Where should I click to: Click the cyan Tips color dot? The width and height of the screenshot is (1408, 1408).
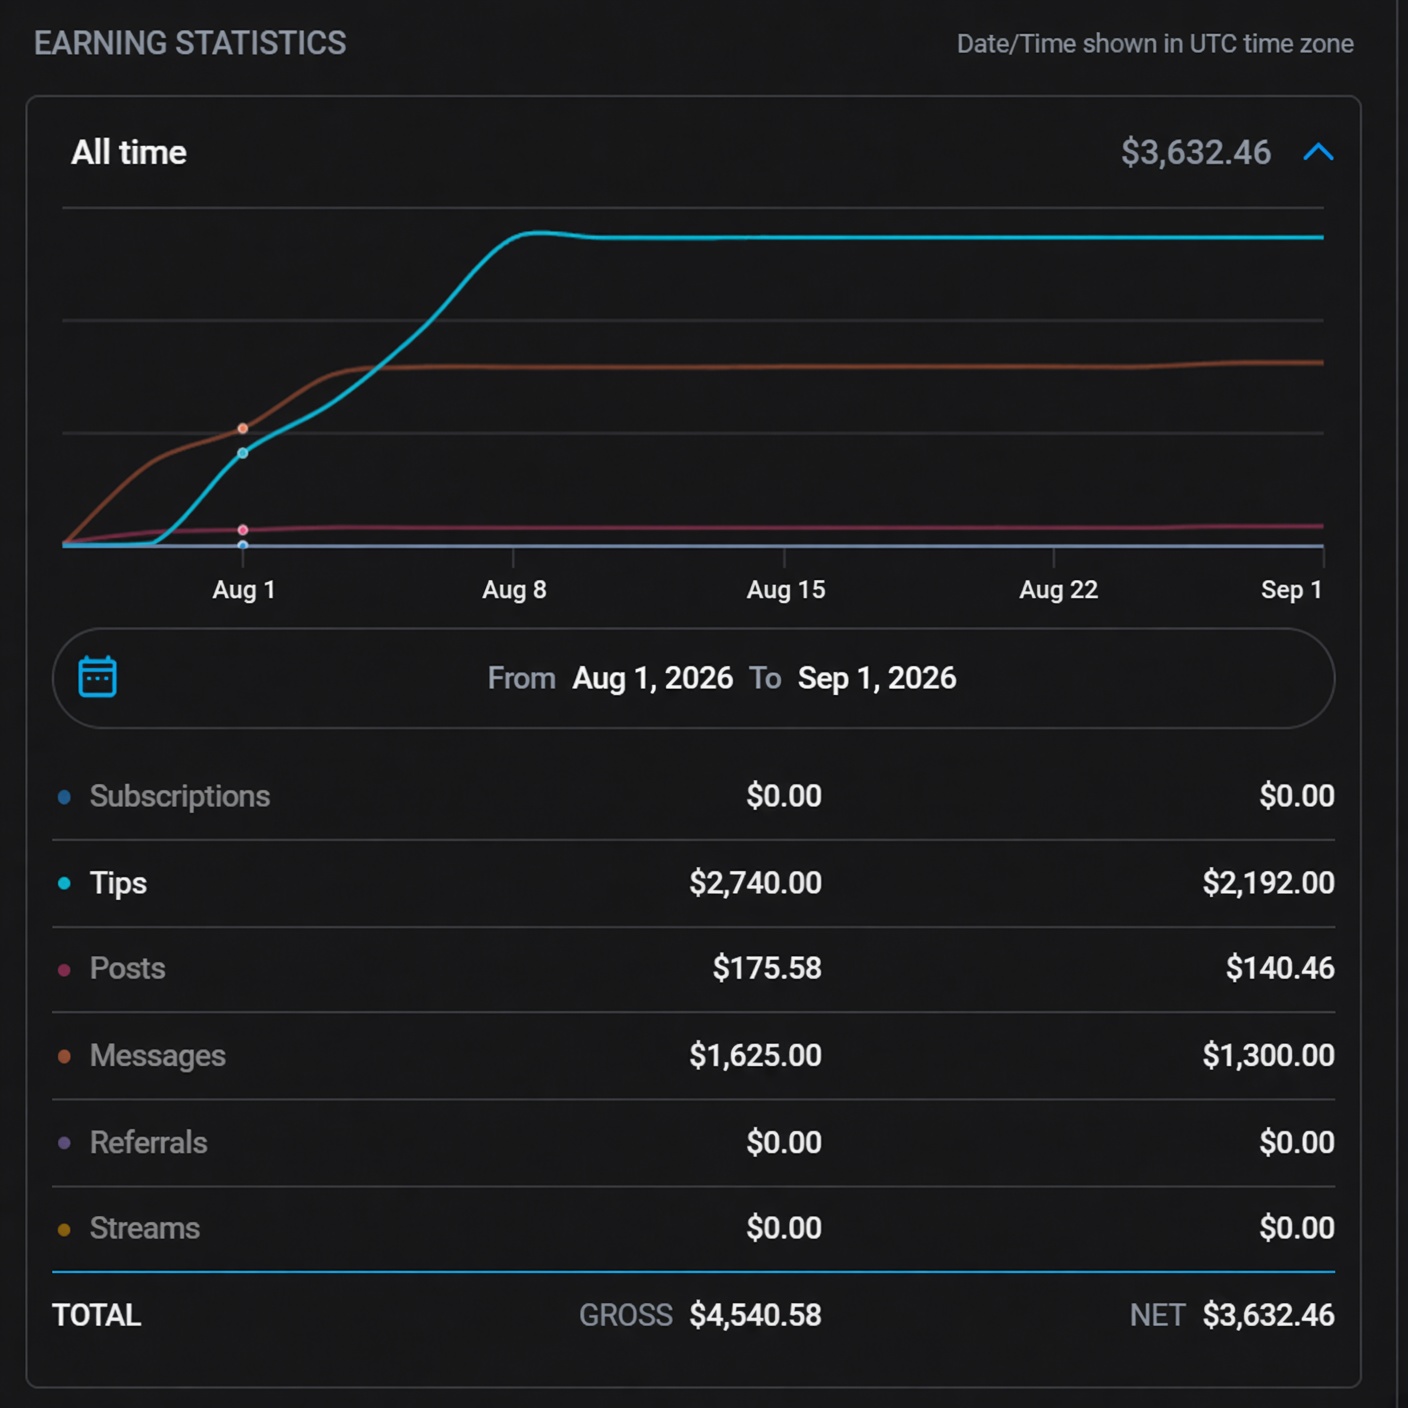click(64, 884)
